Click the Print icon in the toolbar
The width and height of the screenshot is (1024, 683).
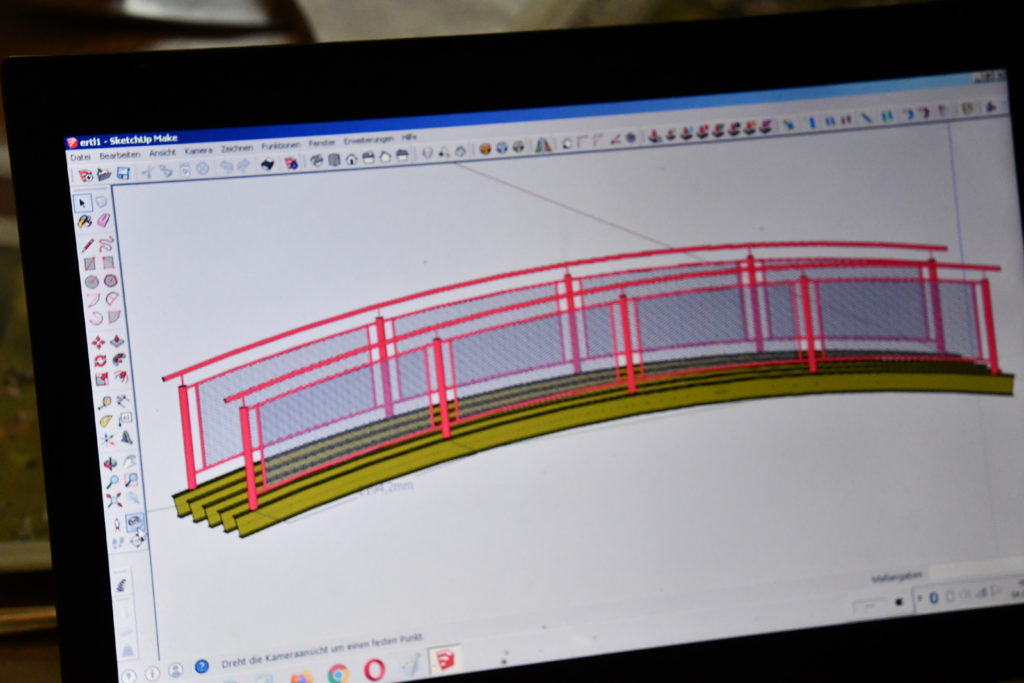267,165
